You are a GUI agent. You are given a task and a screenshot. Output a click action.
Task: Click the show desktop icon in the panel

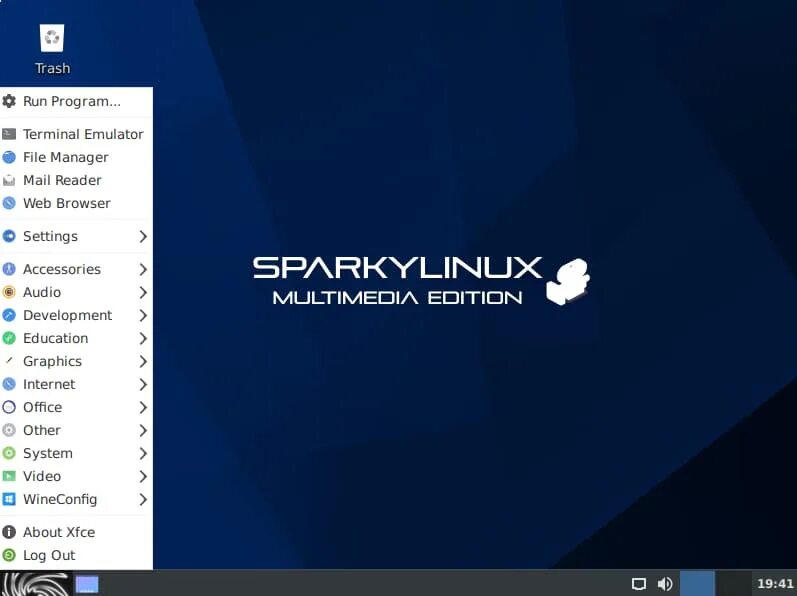(87, 584)
